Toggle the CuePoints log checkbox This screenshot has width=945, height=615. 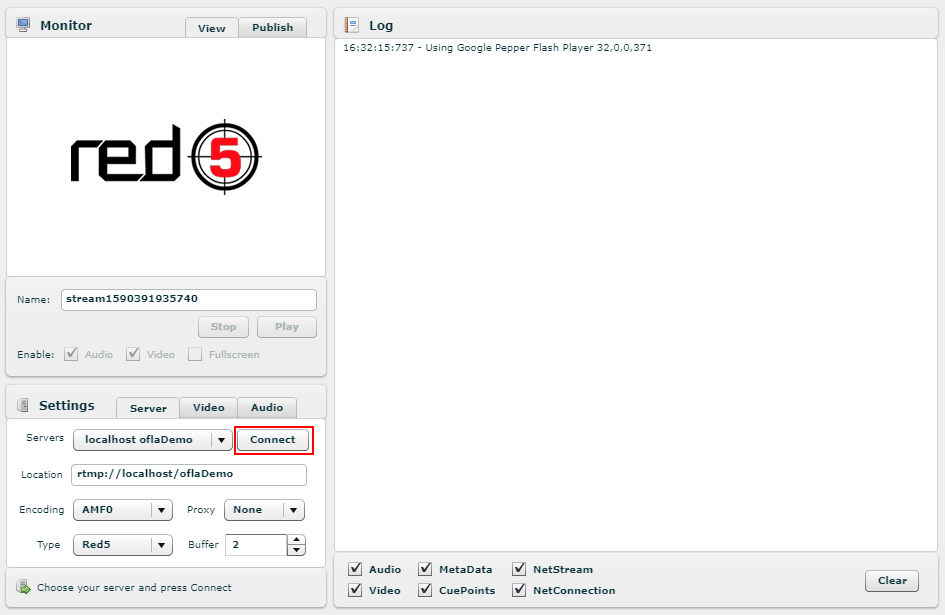pos(425,590)
